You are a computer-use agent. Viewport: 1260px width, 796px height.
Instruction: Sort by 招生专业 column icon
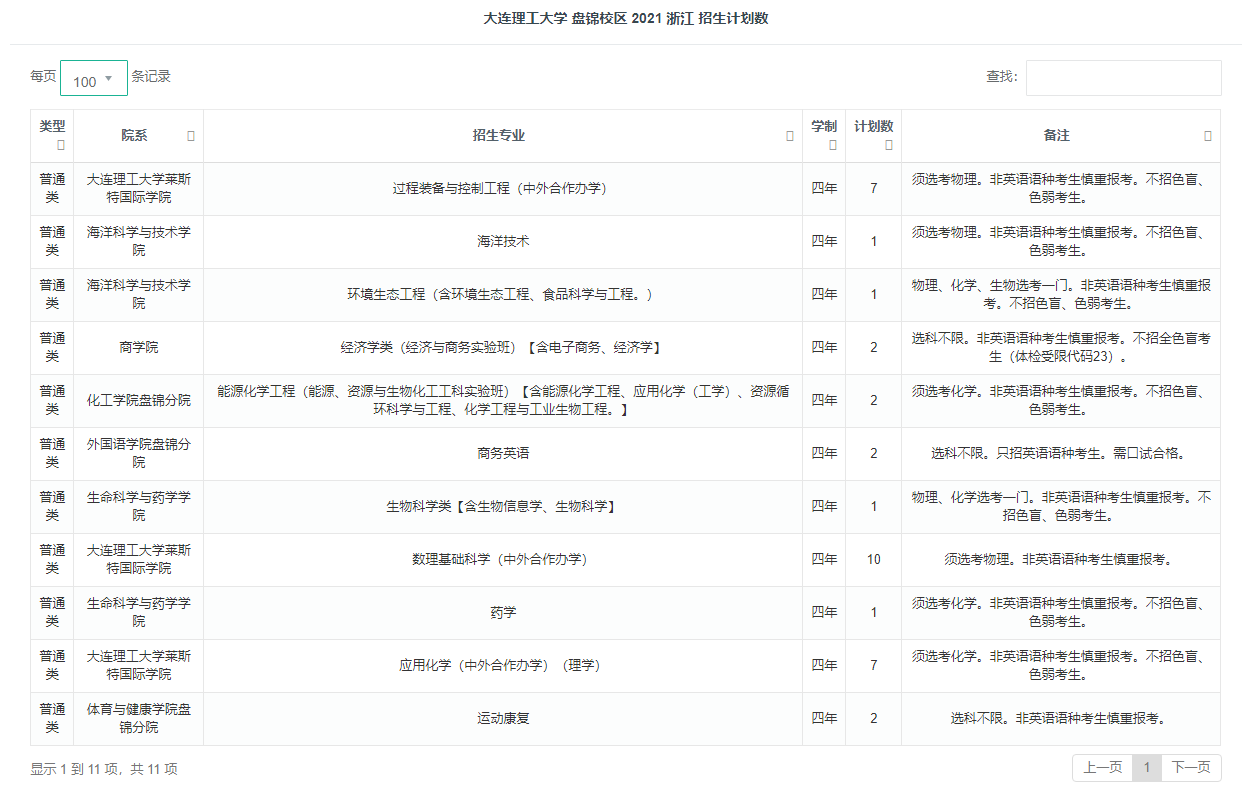tap(790, 135)
